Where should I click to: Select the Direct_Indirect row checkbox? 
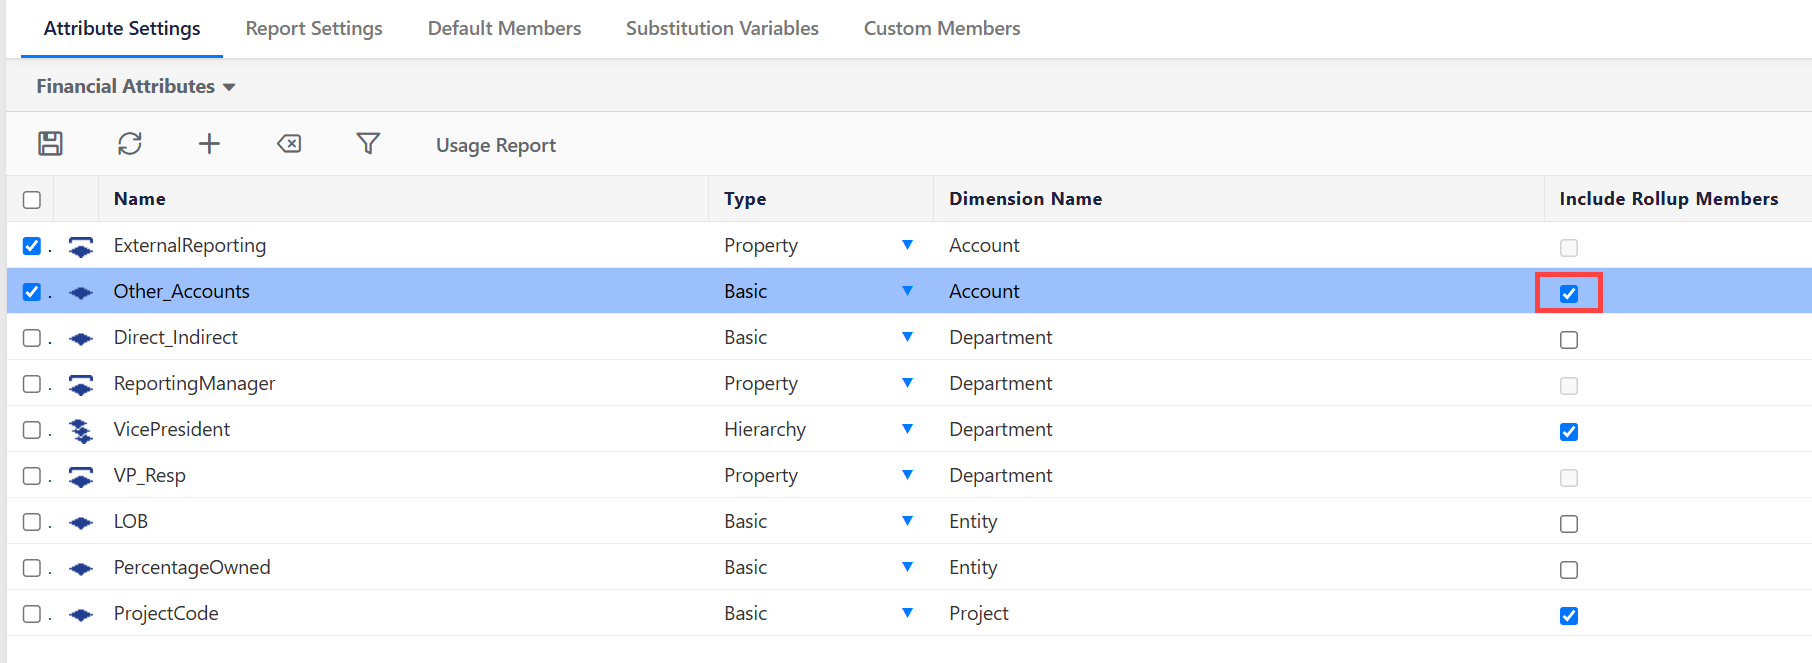pyautogui.click(x=32, y=338)
